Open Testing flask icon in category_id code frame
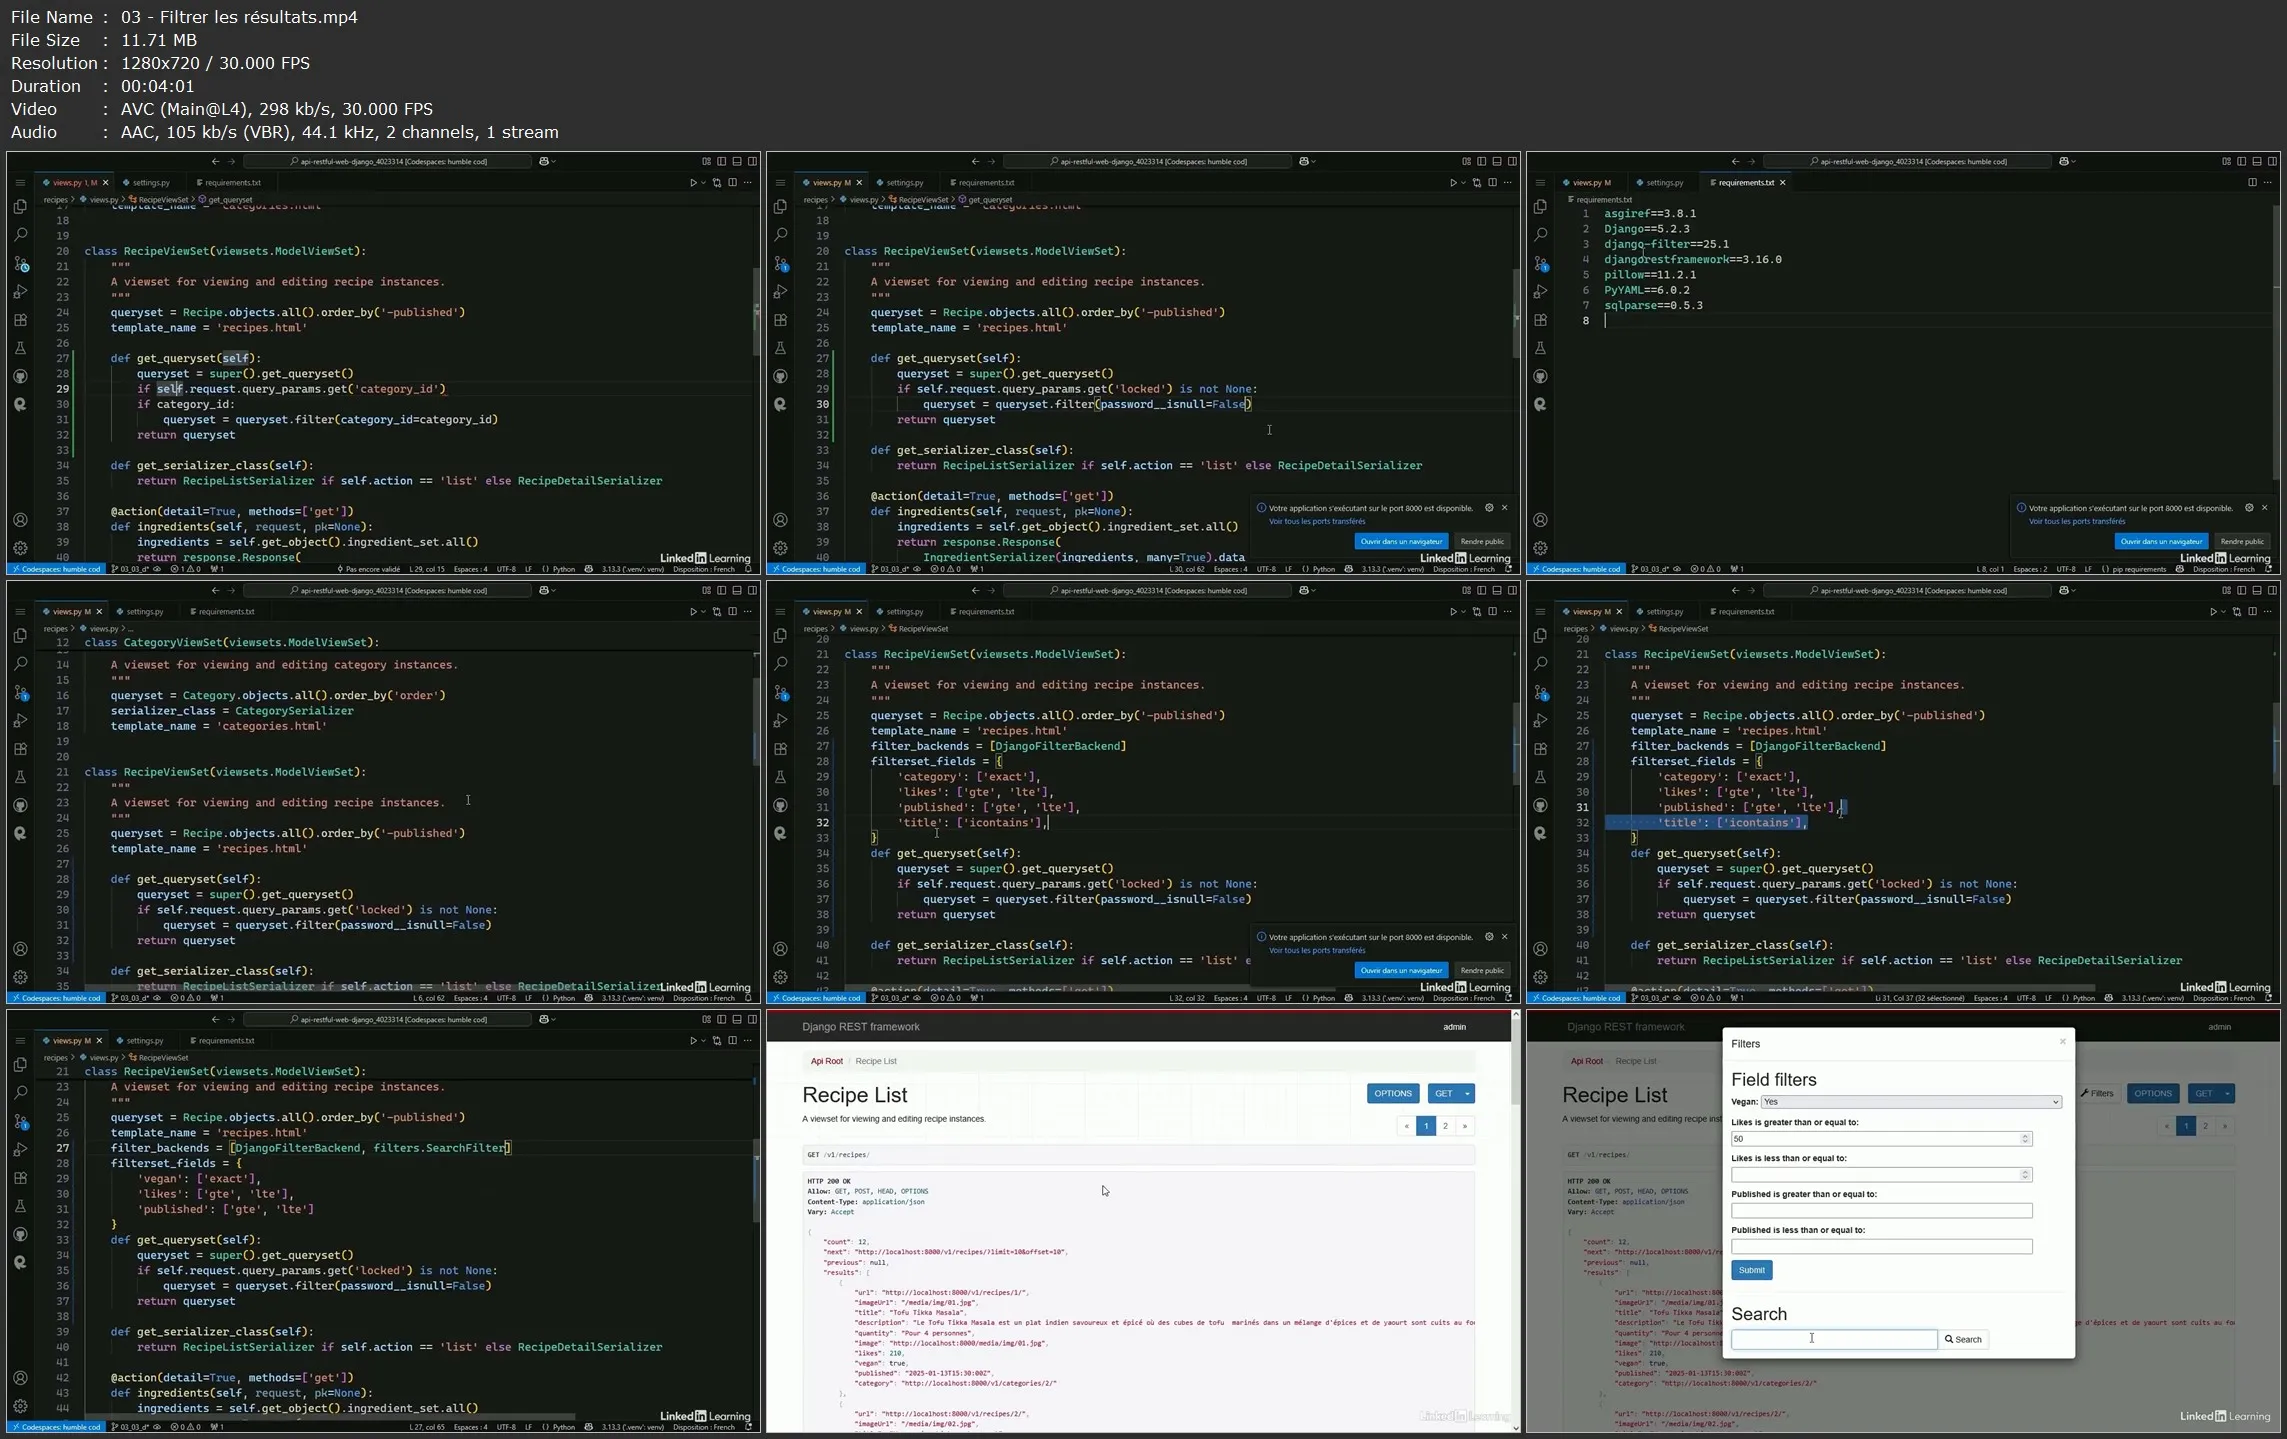Image resolution: width=2287 pixels, height=1439 pixels. click(20, 348)
